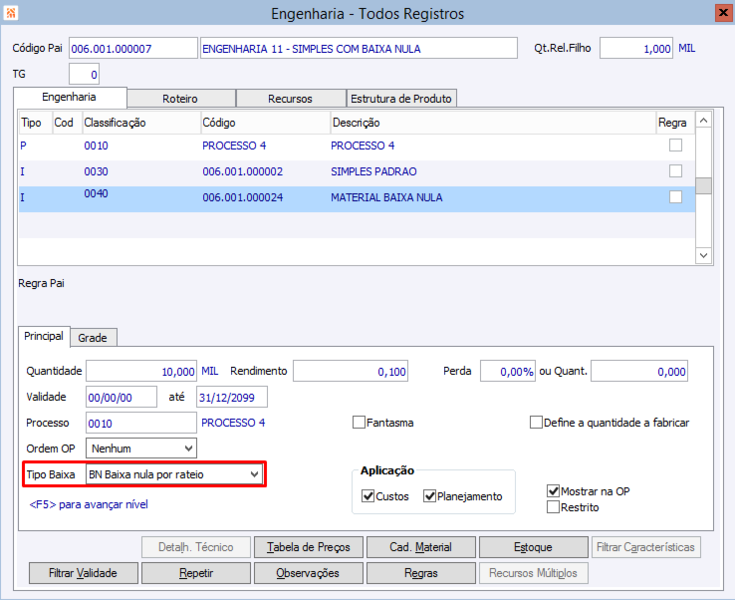Check Define a quantidade a fabricar
The height and width of the screenshot is (600, 735).
(536, 423)
